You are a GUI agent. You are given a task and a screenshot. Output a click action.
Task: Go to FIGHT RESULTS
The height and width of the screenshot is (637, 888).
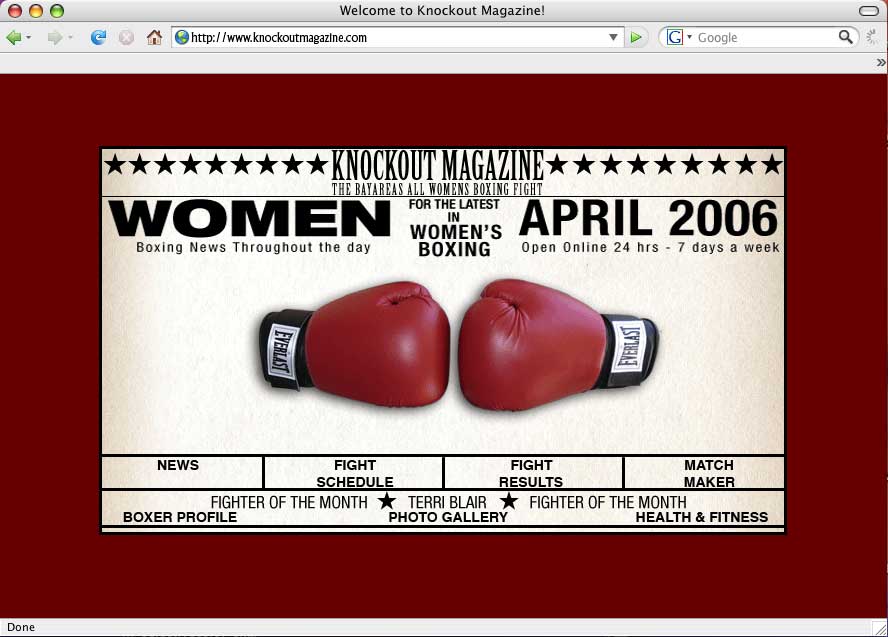coord(531,473)
